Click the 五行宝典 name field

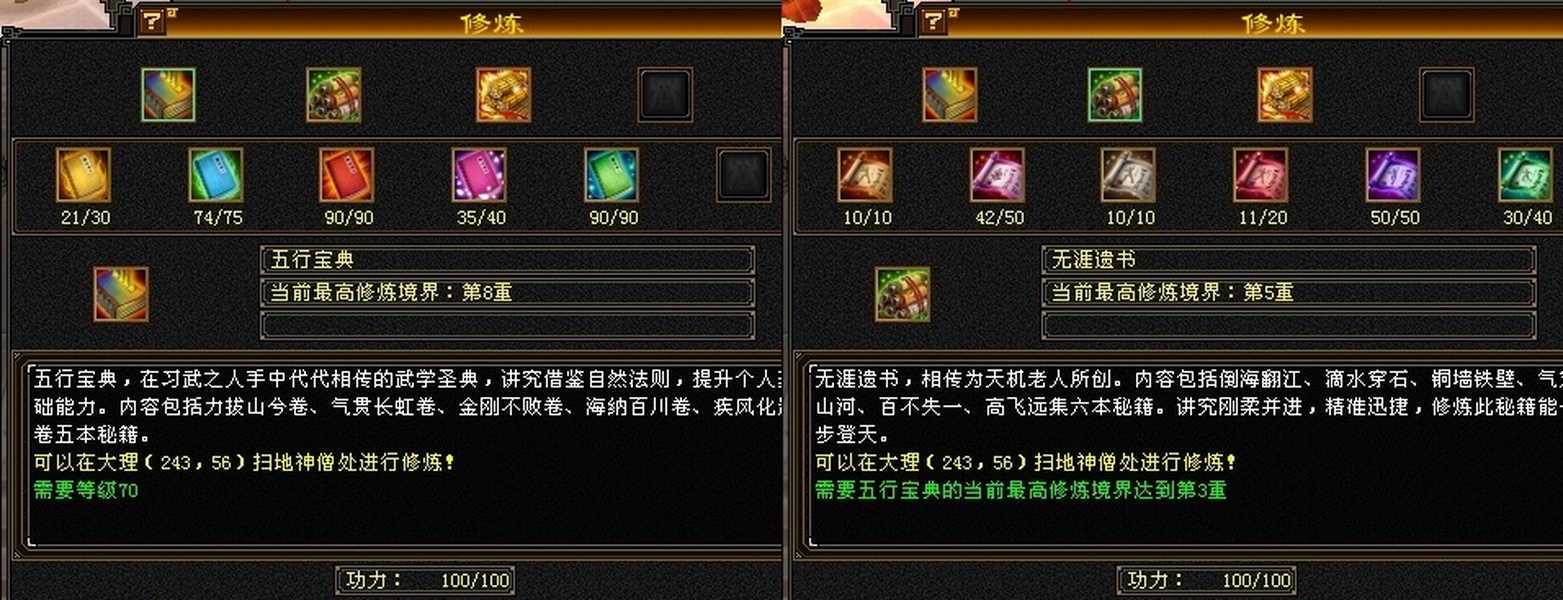pyautogui.click(x=507, y=260)
